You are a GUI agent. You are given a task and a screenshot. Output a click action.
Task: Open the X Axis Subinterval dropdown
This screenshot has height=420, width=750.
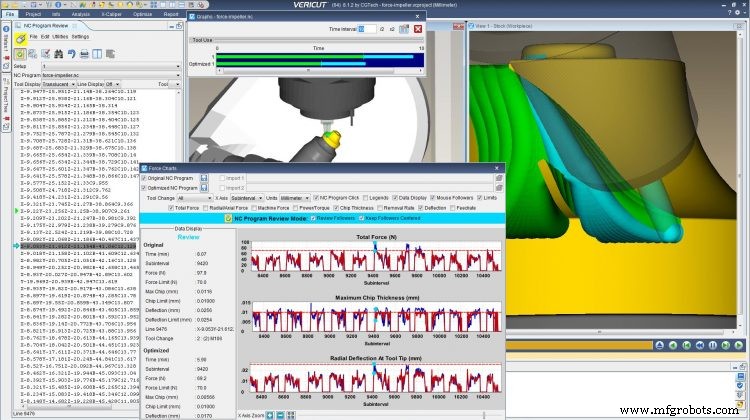point(247,198)
